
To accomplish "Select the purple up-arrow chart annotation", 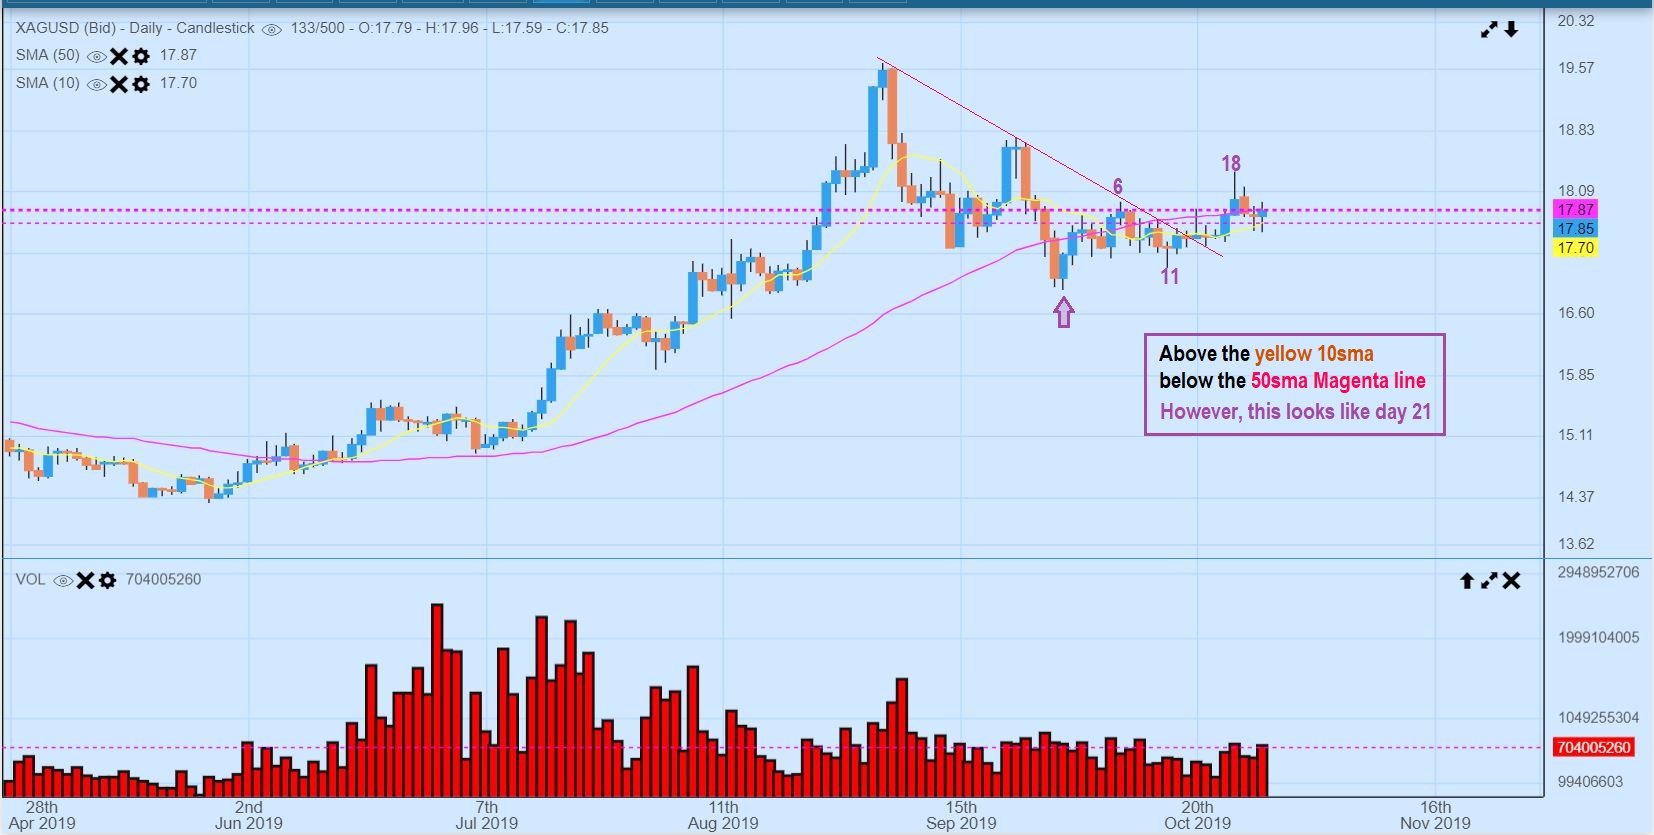I will click(1064, 313).
